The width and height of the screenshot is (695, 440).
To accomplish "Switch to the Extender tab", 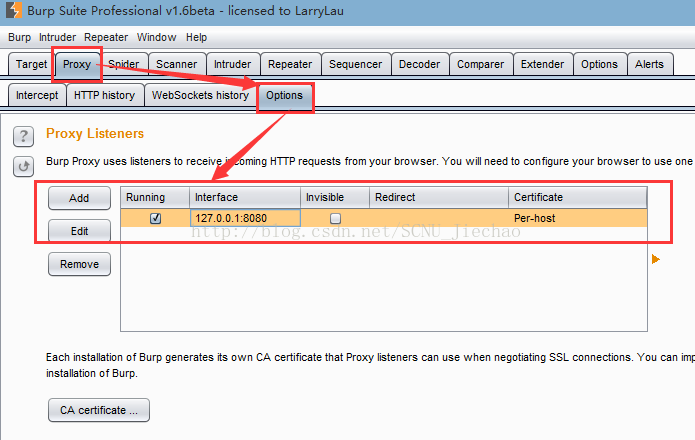I will (543, 64).
